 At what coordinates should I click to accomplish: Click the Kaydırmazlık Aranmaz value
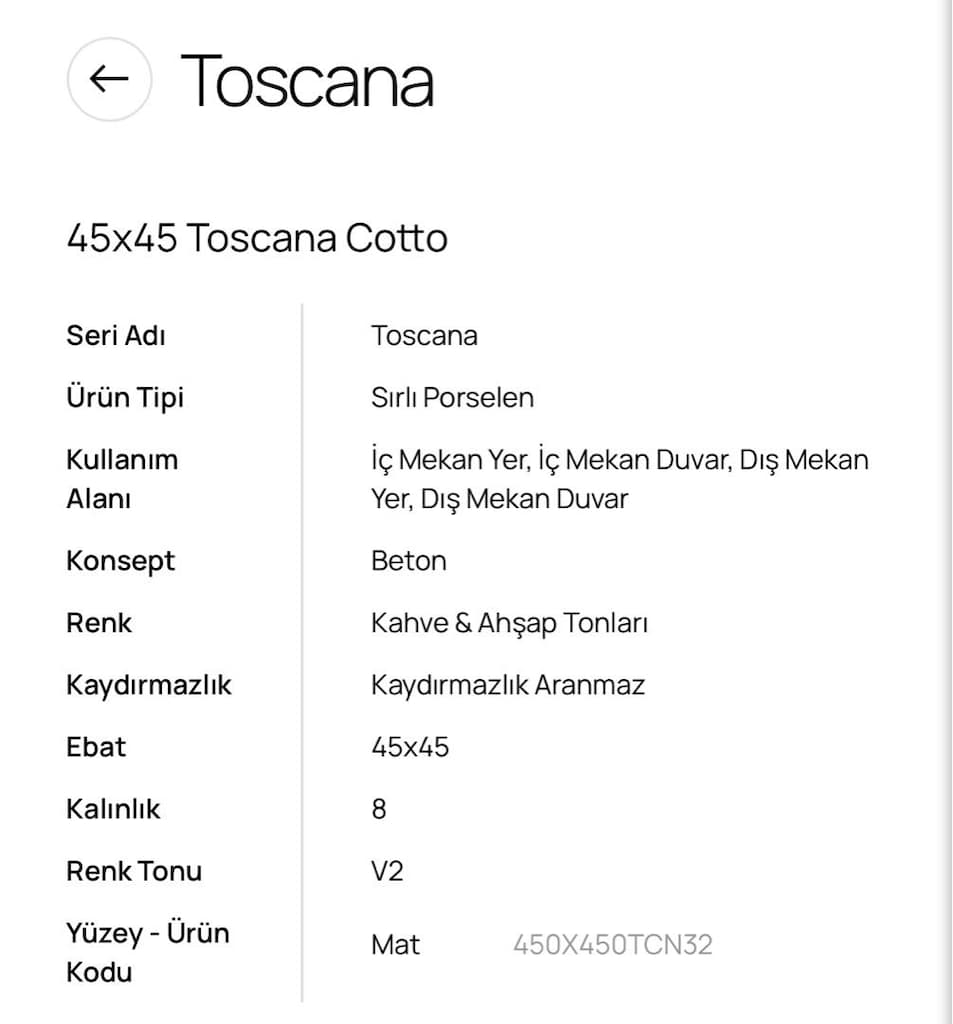tap(508, 685)
